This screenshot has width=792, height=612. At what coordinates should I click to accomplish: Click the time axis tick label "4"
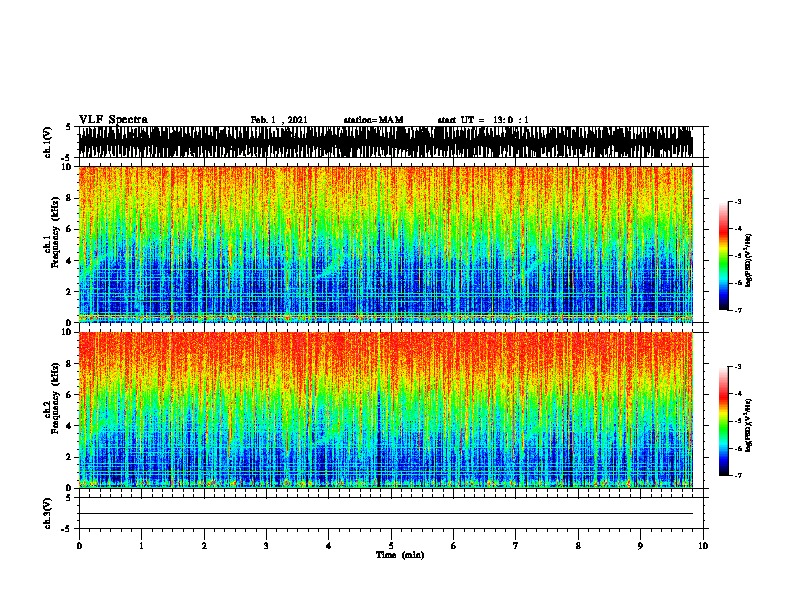click(328, 545)
